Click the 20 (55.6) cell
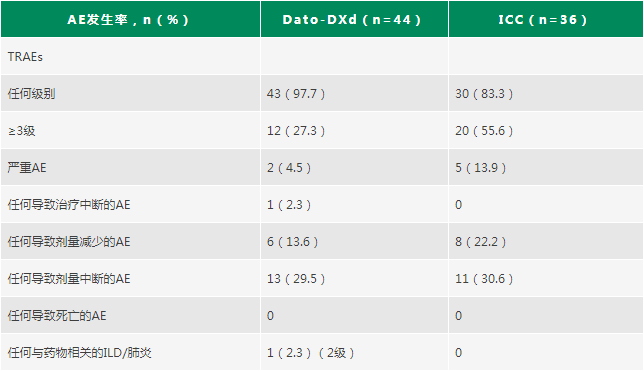Image resolution: width=644 pixels, height=371 pixels. (x=484, y=131)
